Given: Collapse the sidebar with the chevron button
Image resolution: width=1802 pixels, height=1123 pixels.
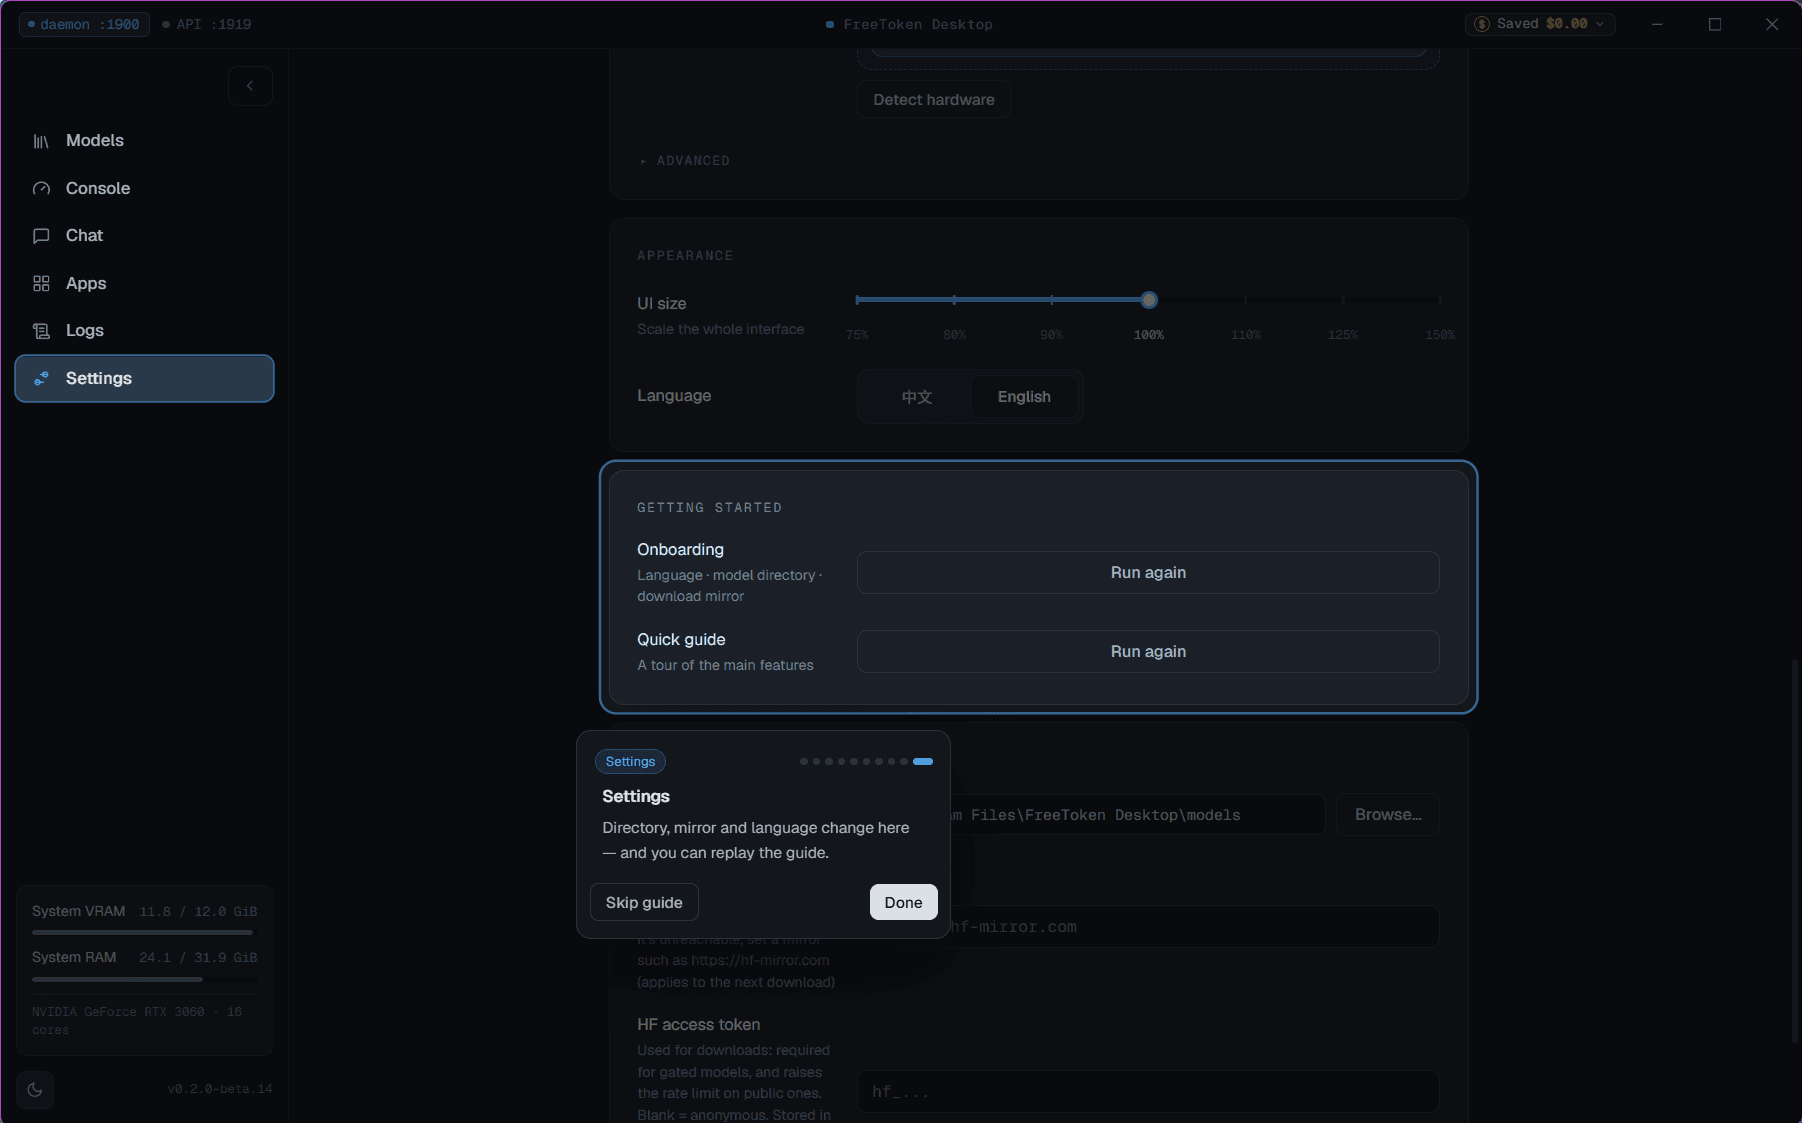Looking at the screenshot, I should click(250, 86).
